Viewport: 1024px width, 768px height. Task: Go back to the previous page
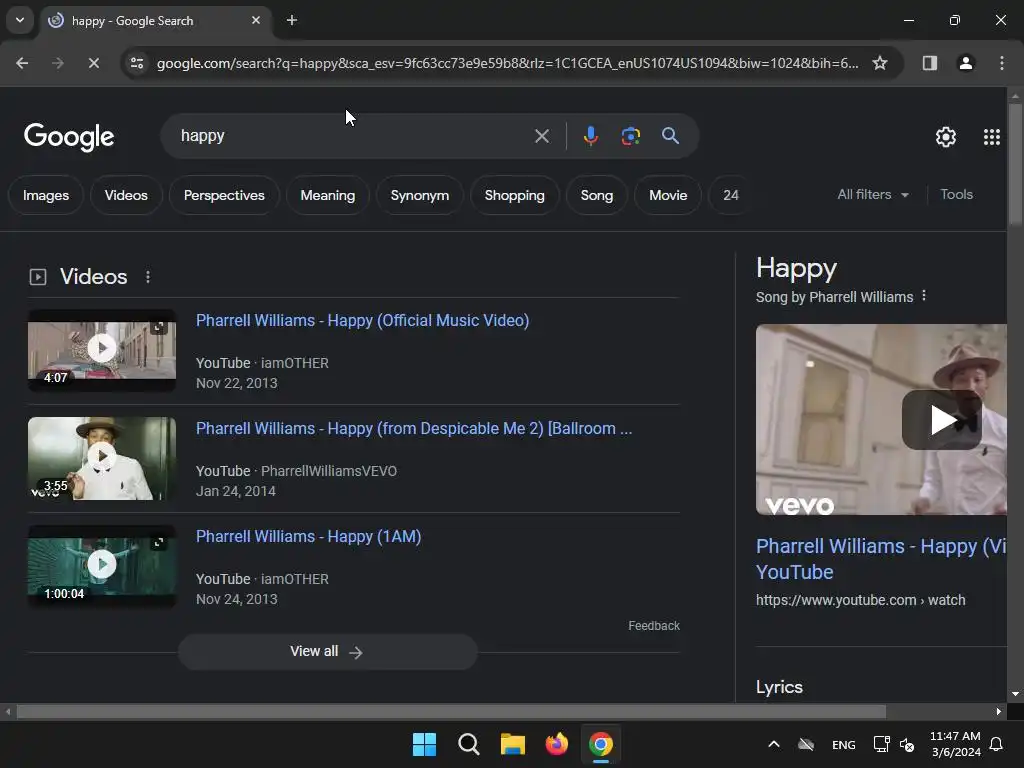point(22,63)
